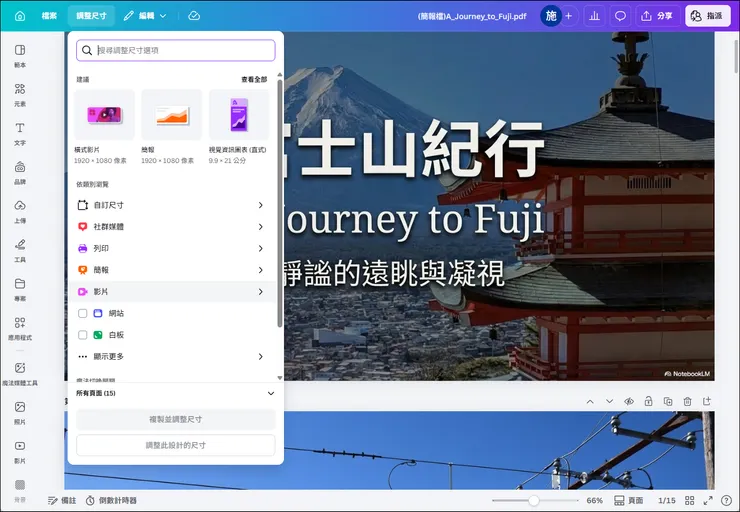
Task: Open 倒數計時器 timer
Action: [111, 501]
